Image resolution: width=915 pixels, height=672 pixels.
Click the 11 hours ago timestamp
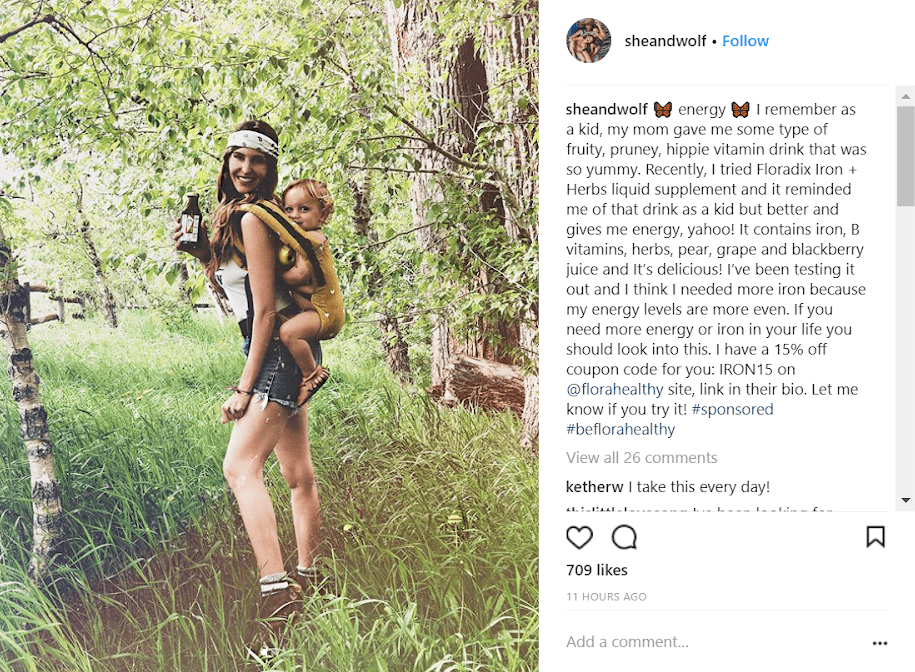click(x=606, y=597)
